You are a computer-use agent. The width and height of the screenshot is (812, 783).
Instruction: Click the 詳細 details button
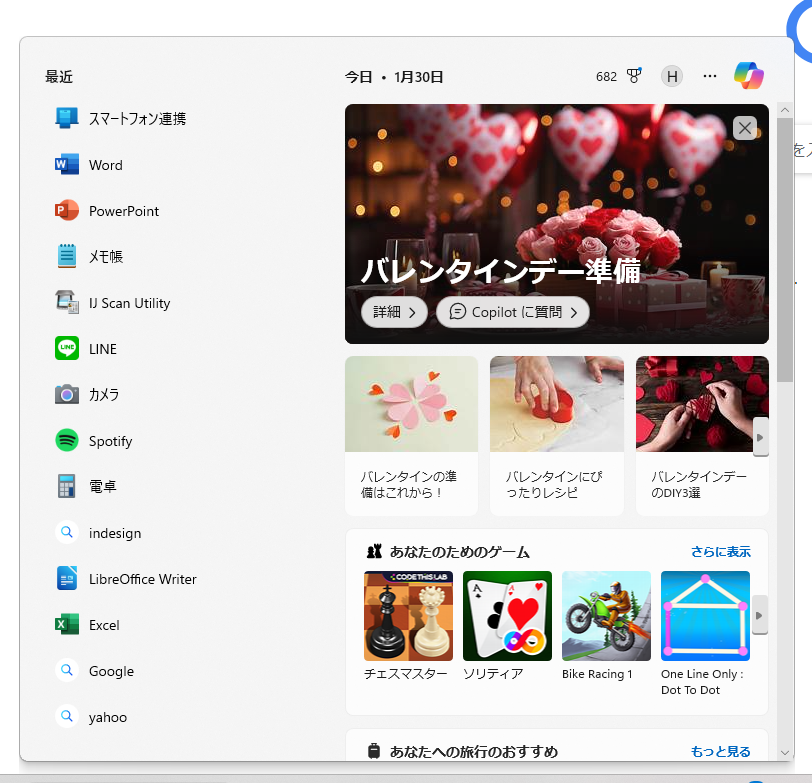pos(394,312)
